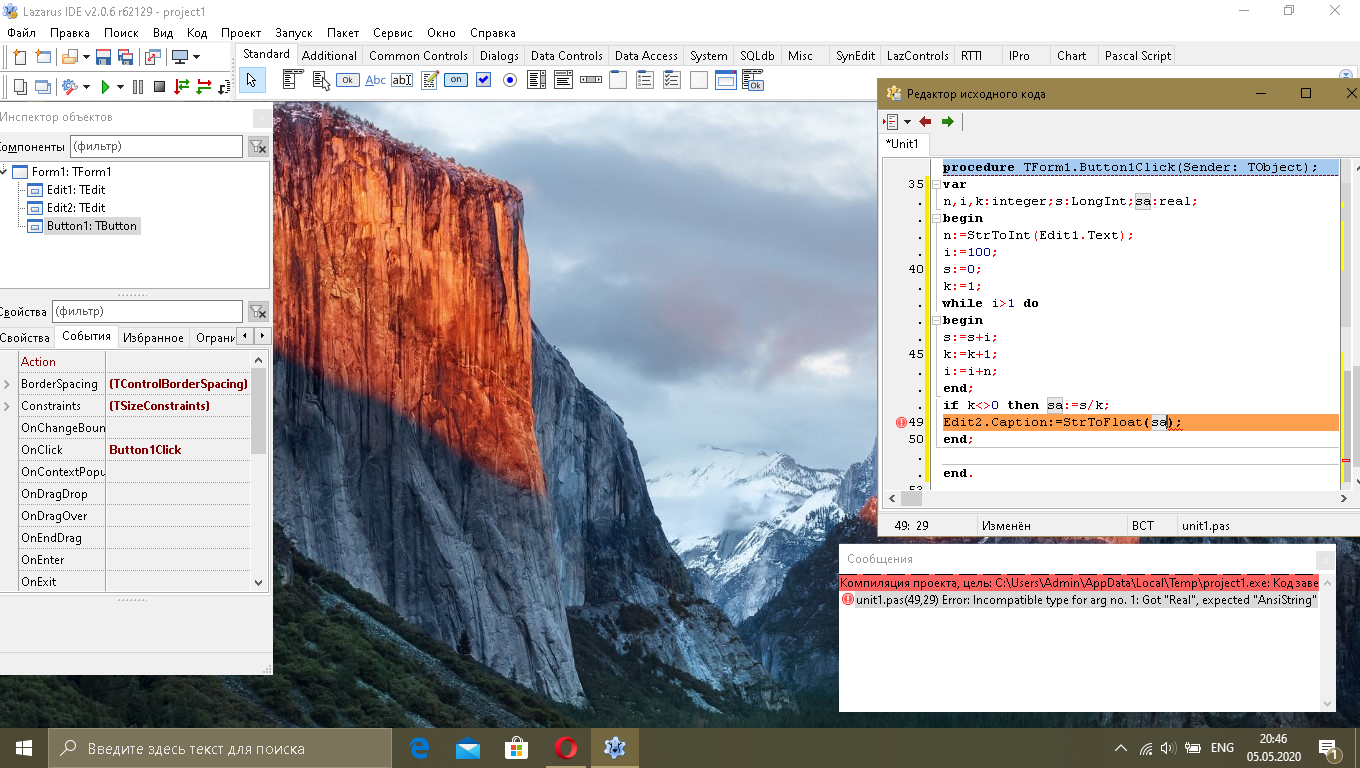Select the TCheckGroup component icon
Viewport: 1360px width, 768px height.
672,80
